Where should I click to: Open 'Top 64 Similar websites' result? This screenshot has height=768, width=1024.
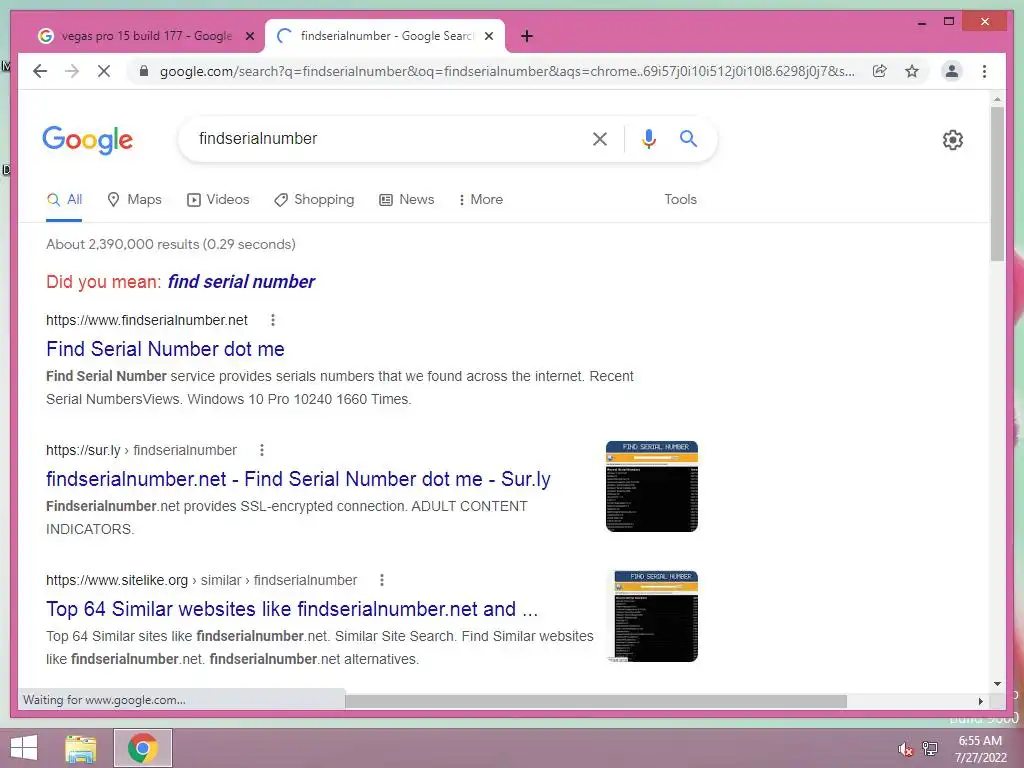pyautogui.click(x=292, y=609)
